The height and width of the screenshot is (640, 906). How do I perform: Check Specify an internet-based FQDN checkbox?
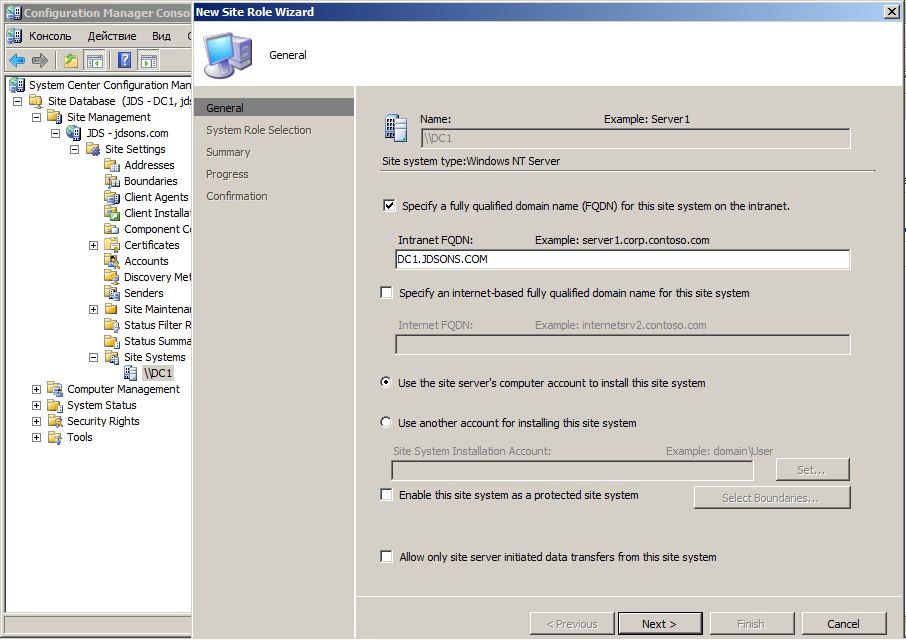point(387,292)
